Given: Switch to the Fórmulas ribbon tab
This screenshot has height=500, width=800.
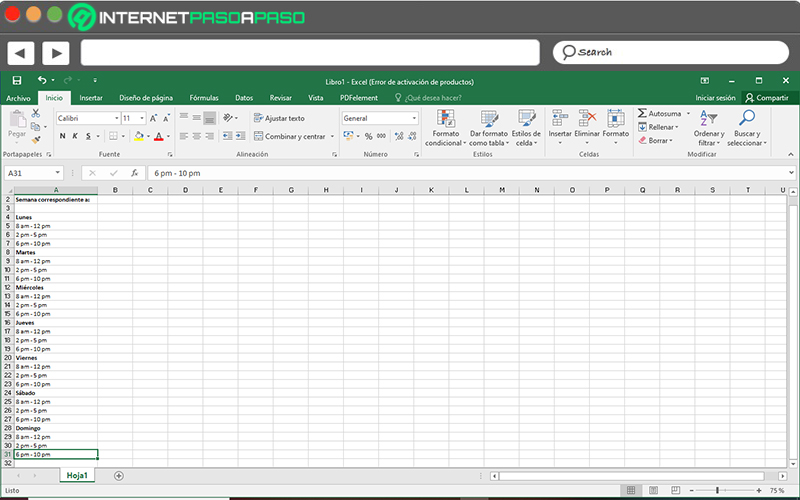Looking at the screenshot, I should [204, 98].
